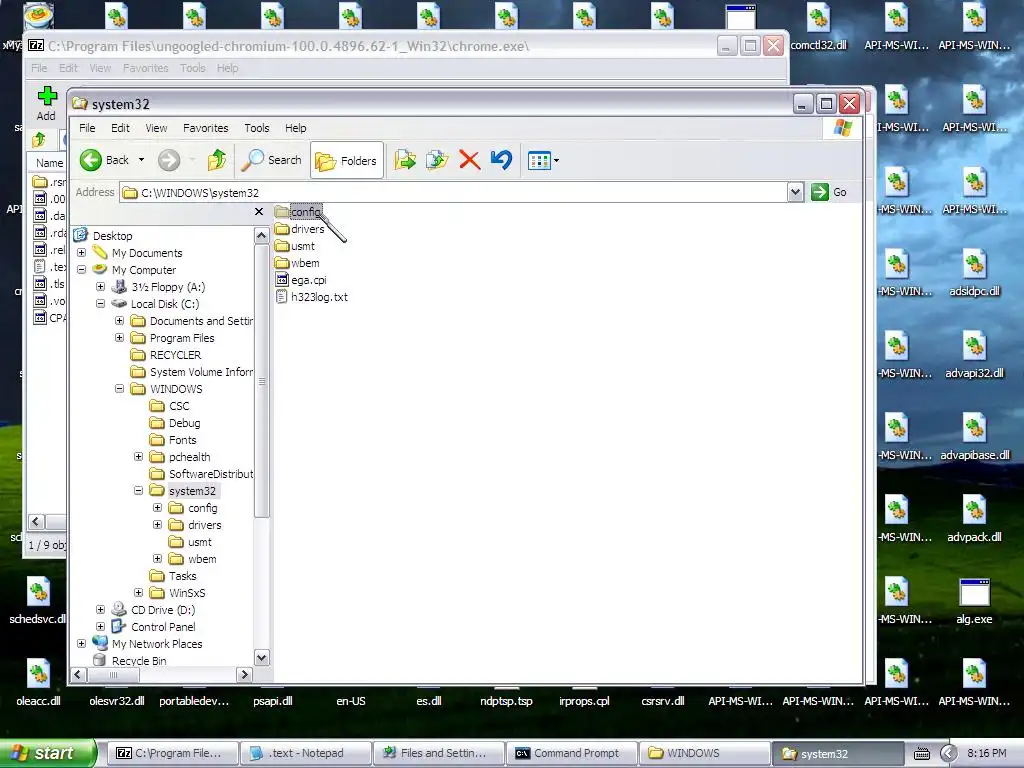
Task: Select CD Drive (D:) in tree
Action: (x=153, y=609)
